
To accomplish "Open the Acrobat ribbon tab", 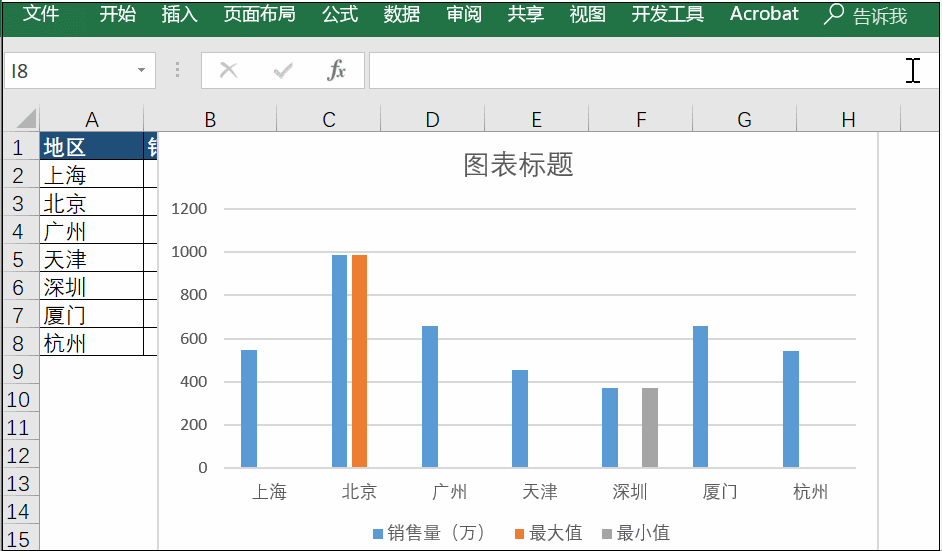I will (x=764, y=14).
